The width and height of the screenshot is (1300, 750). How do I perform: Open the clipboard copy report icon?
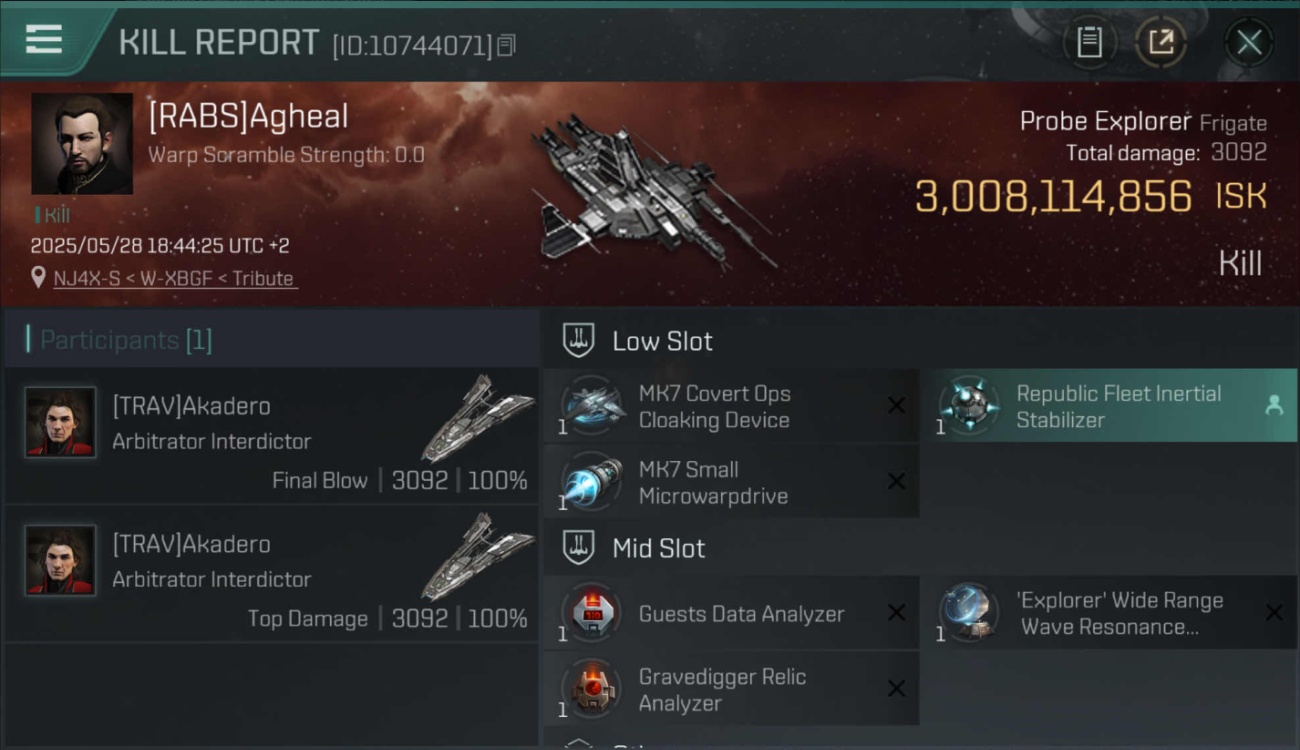pos(1089,42)
